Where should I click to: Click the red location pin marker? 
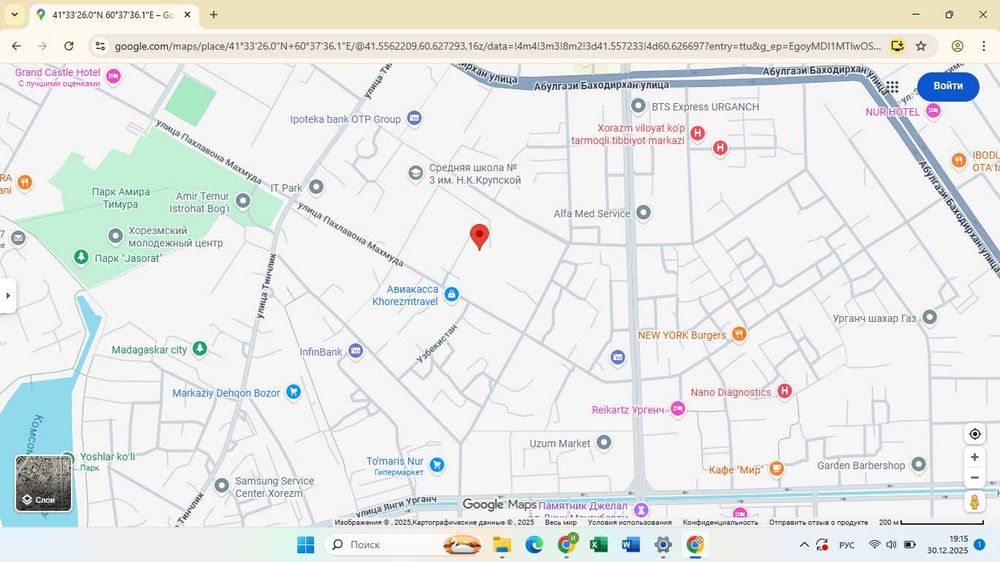pyautogui.click(x=480, y=236)
